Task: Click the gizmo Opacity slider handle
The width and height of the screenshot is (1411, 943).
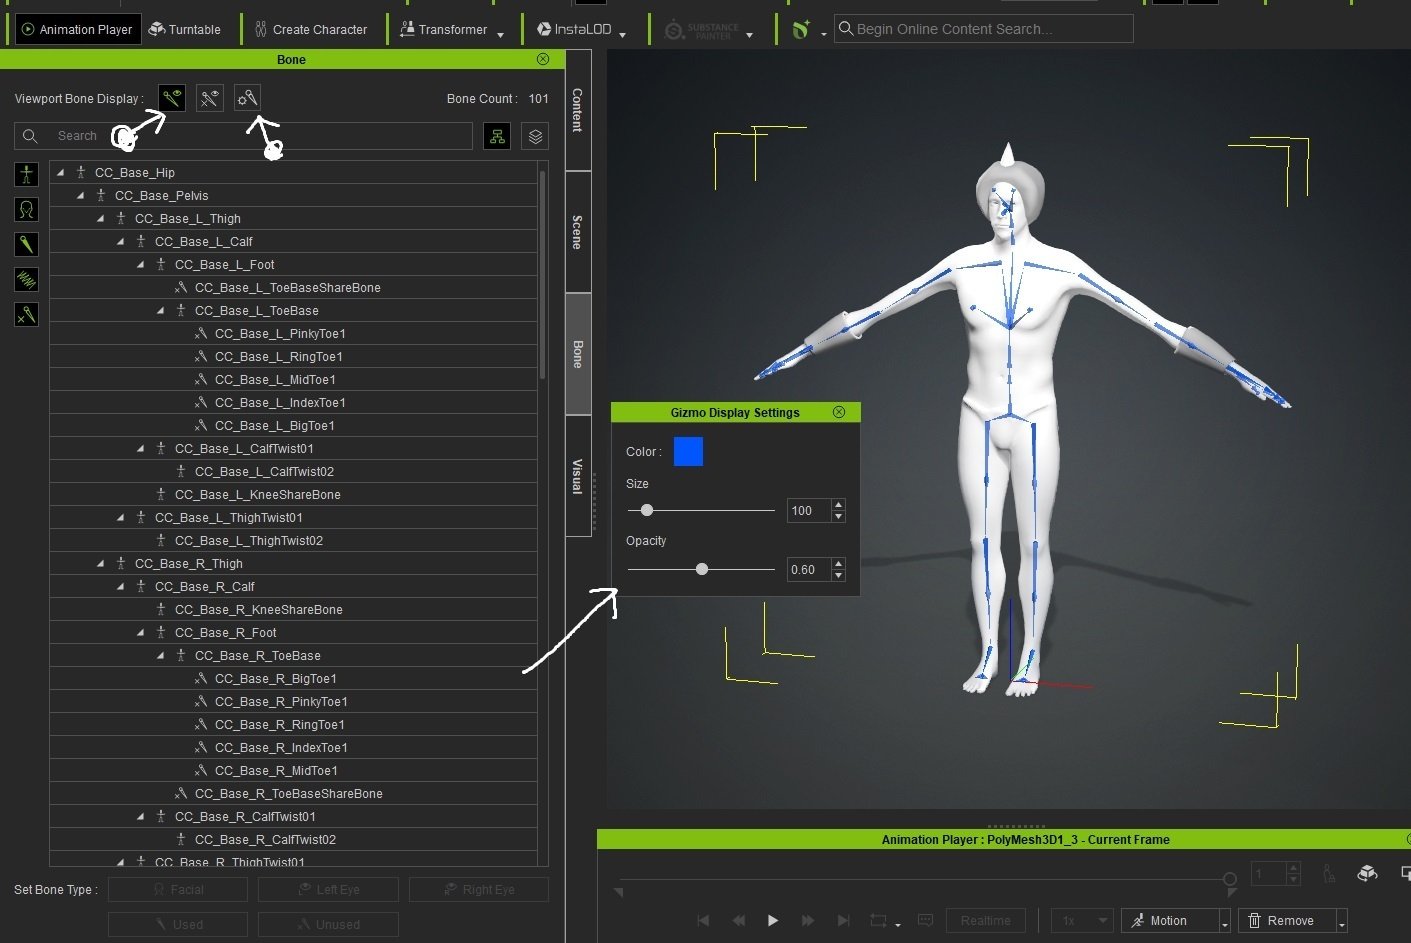Action: coord(702,569)
